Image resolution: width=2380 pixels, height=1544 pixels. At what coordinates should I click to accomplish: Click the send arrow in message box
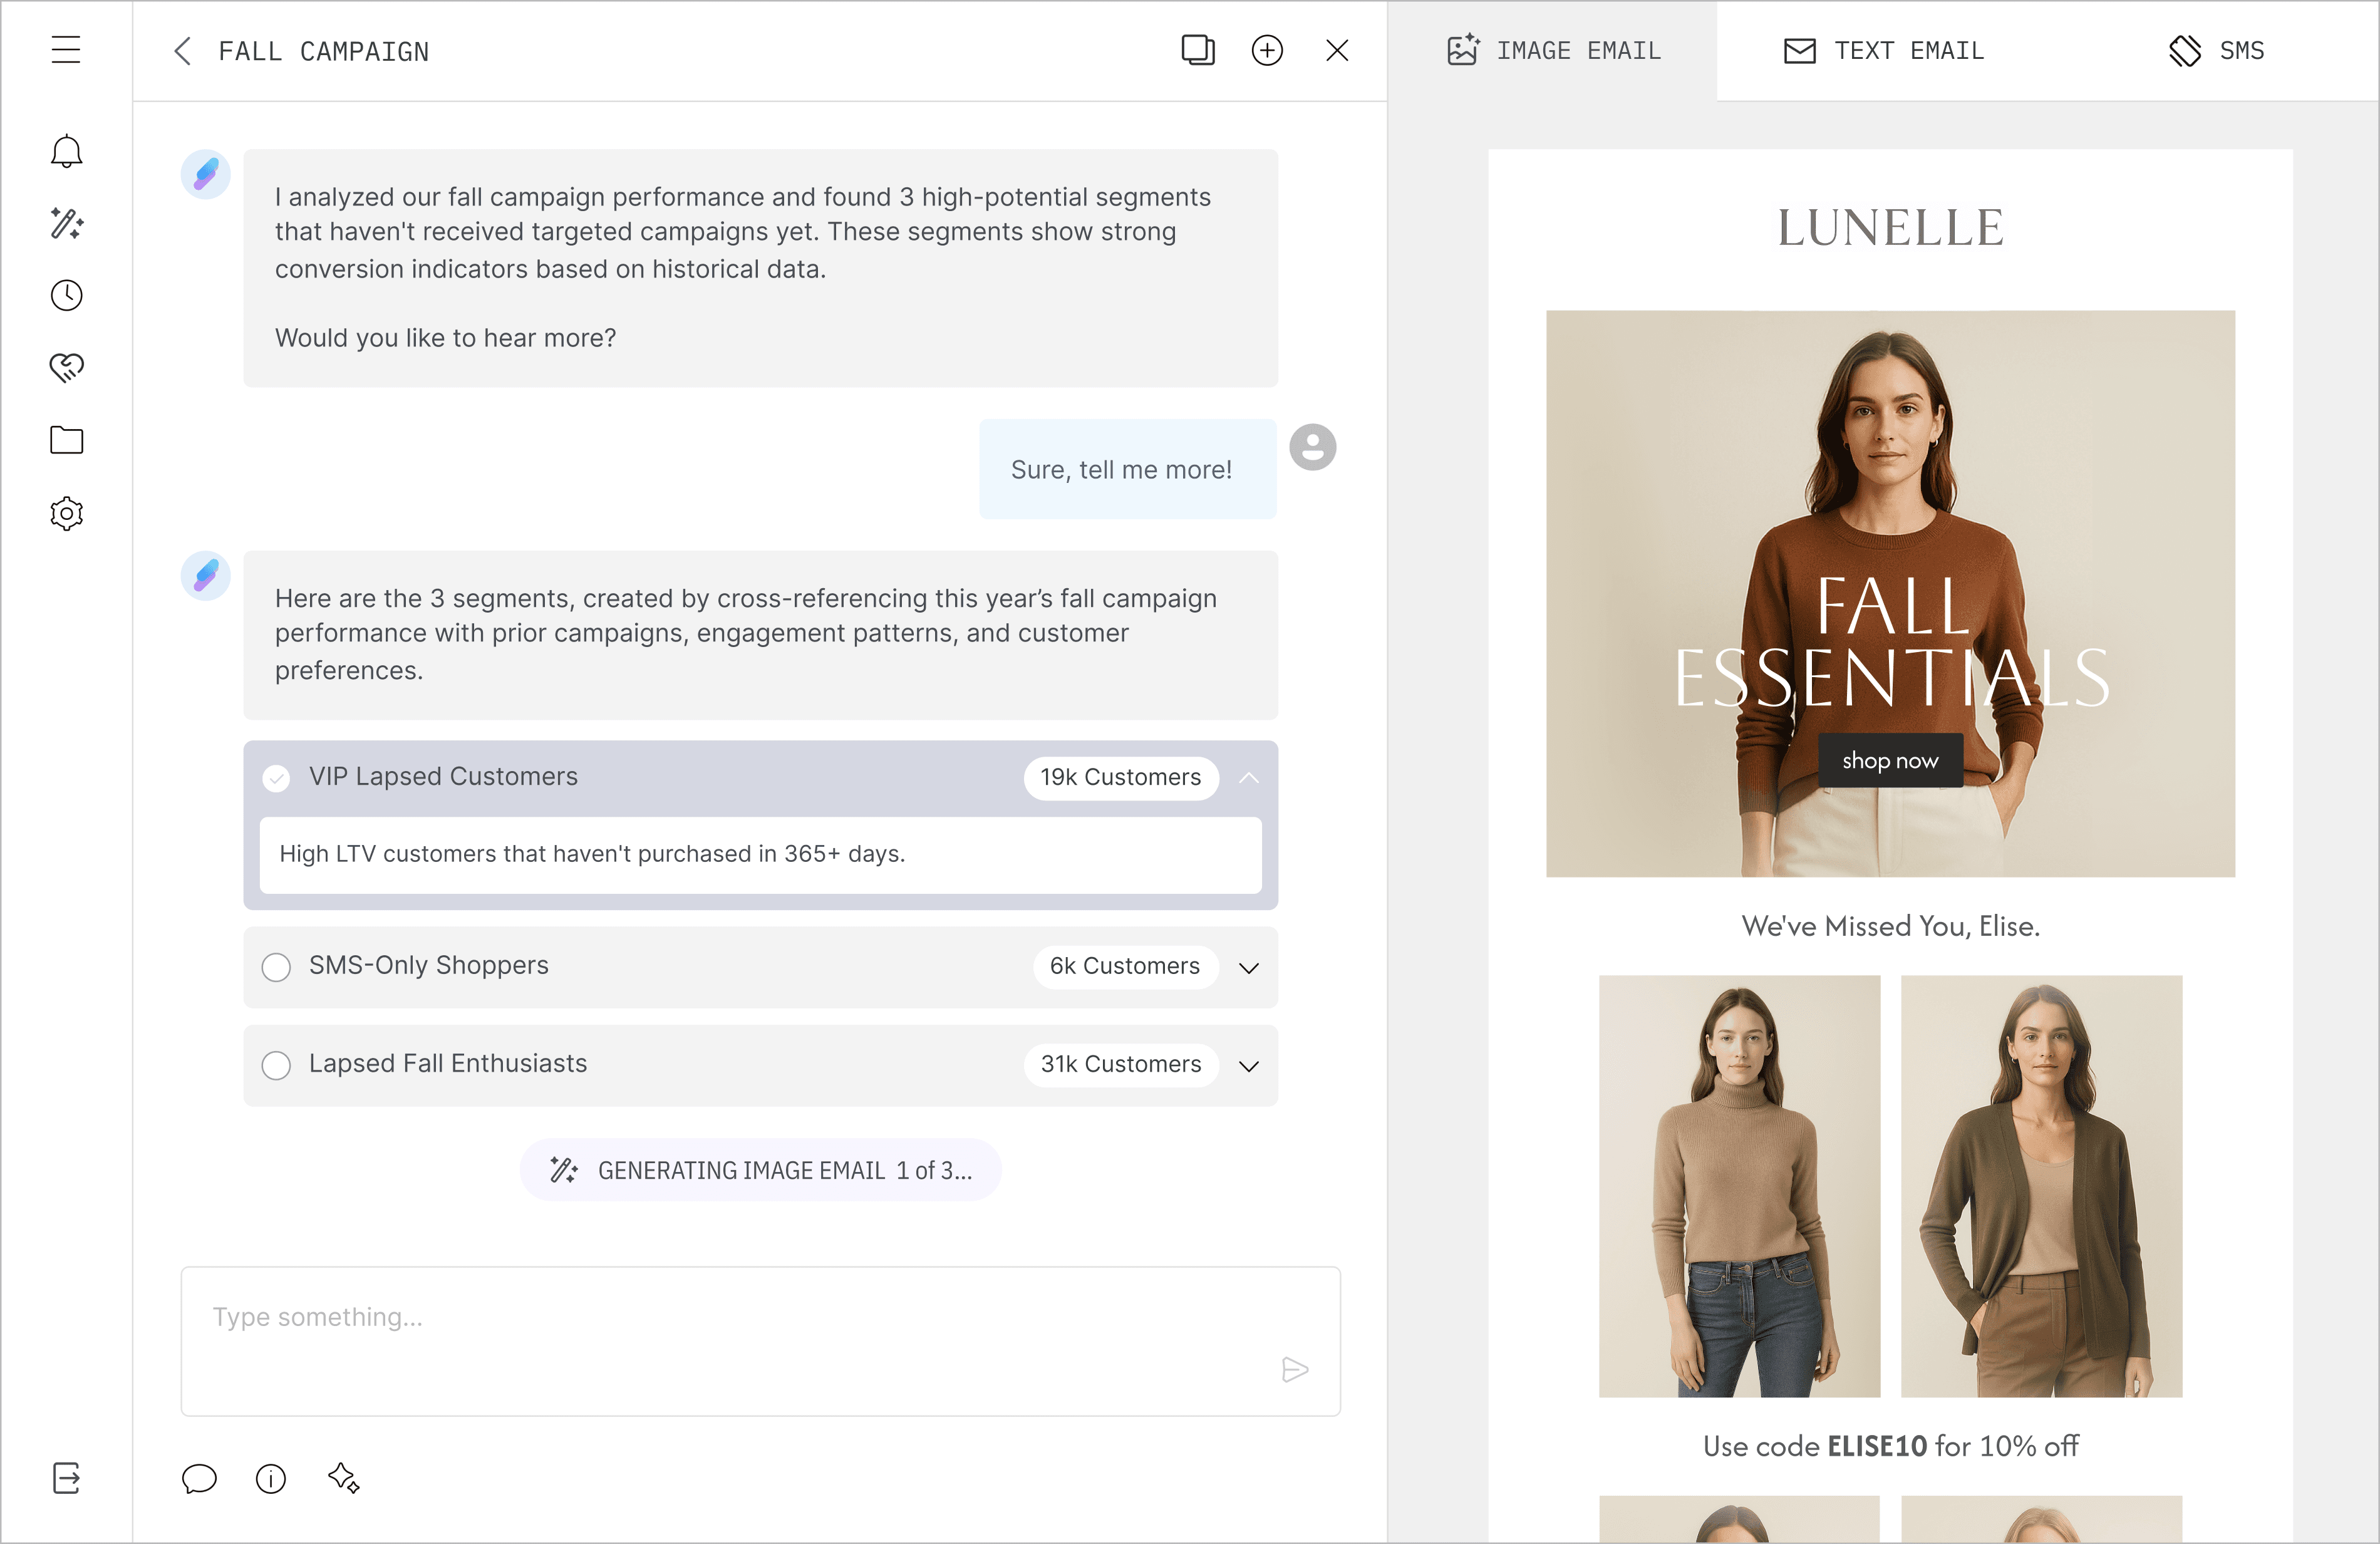coord(1294,1369)
